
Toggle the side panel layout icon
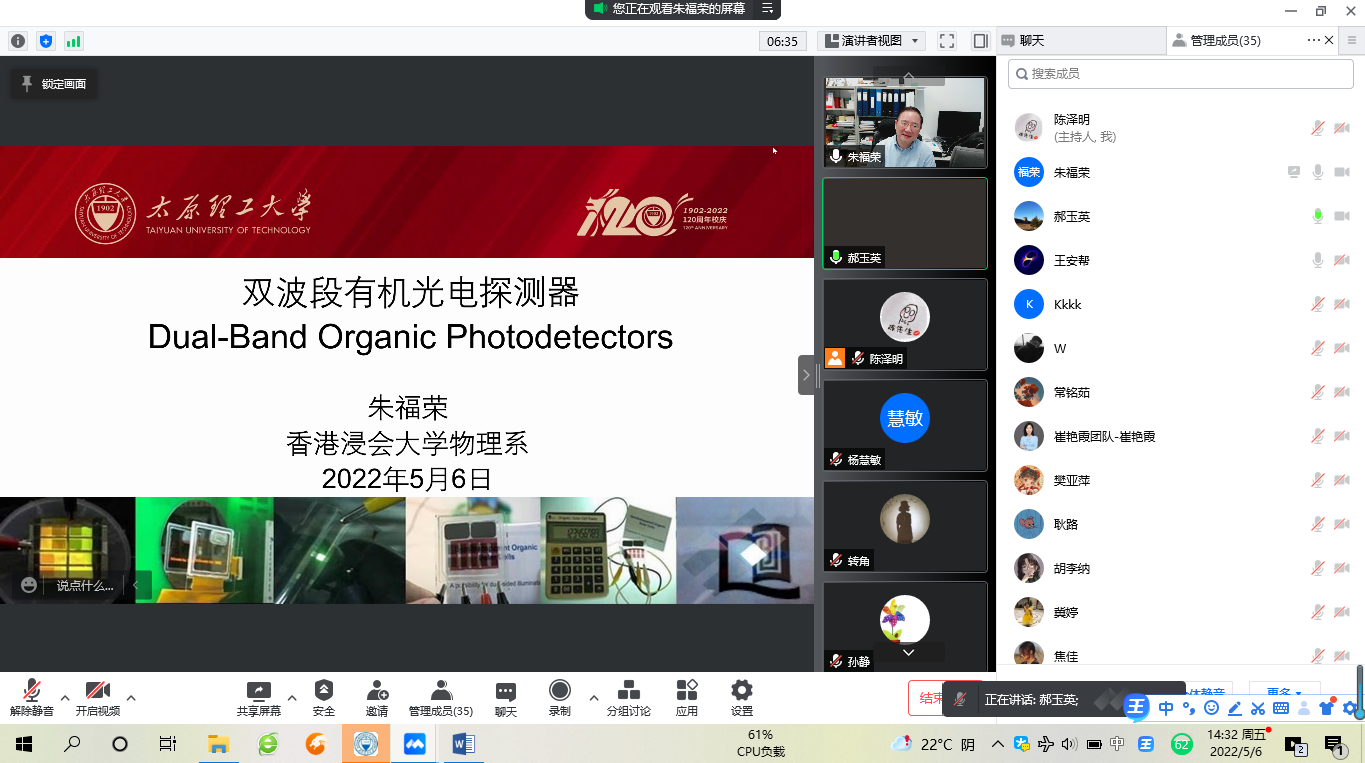click(x=980, y=41)
